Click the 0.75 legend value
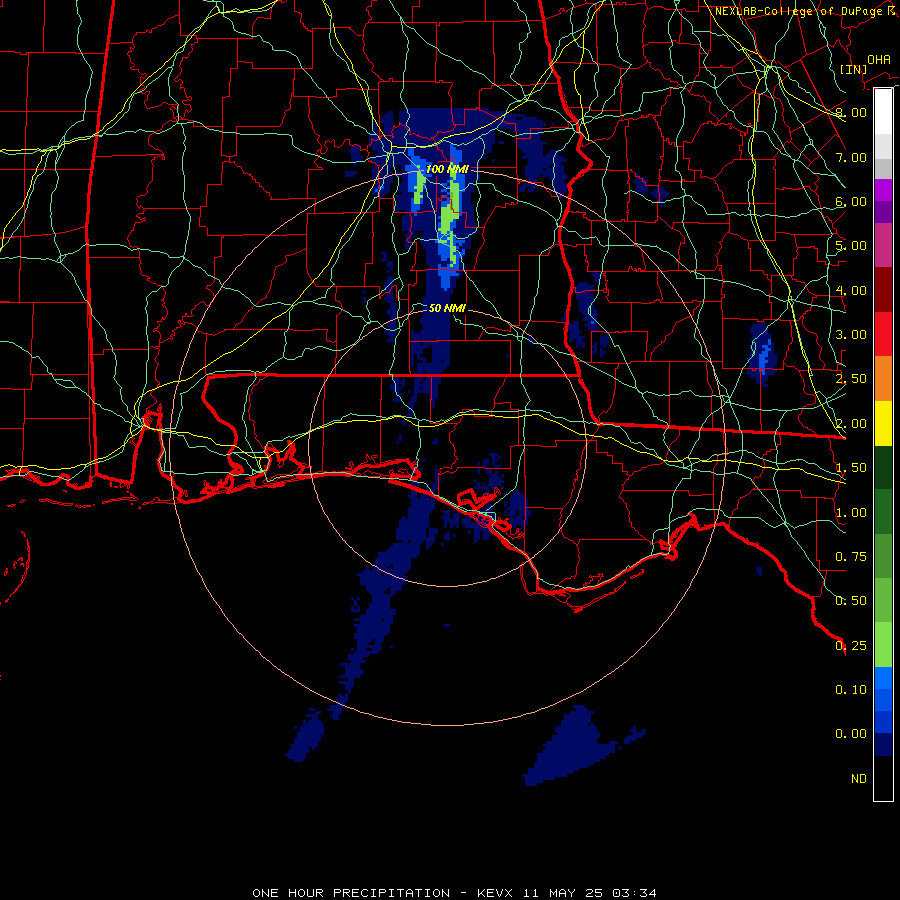 coord(851,557)
